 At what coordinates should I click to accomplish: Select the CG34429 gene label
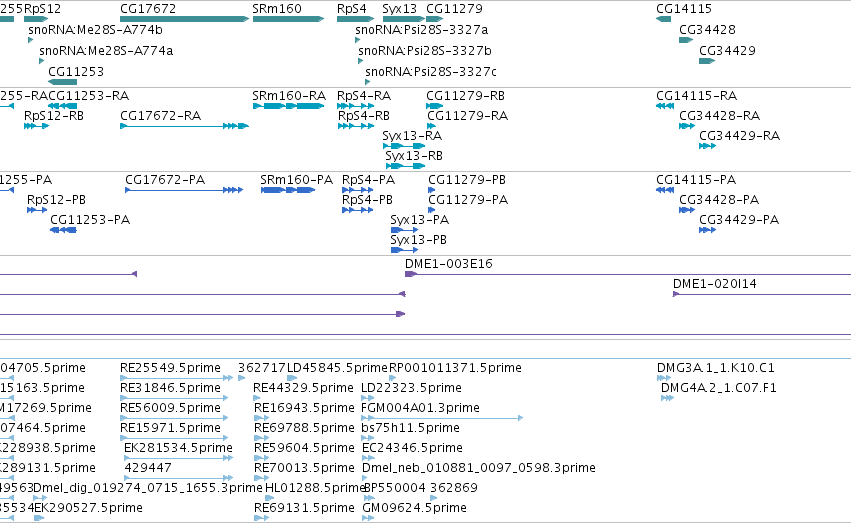pyautogui.click(x=727, y=50)
